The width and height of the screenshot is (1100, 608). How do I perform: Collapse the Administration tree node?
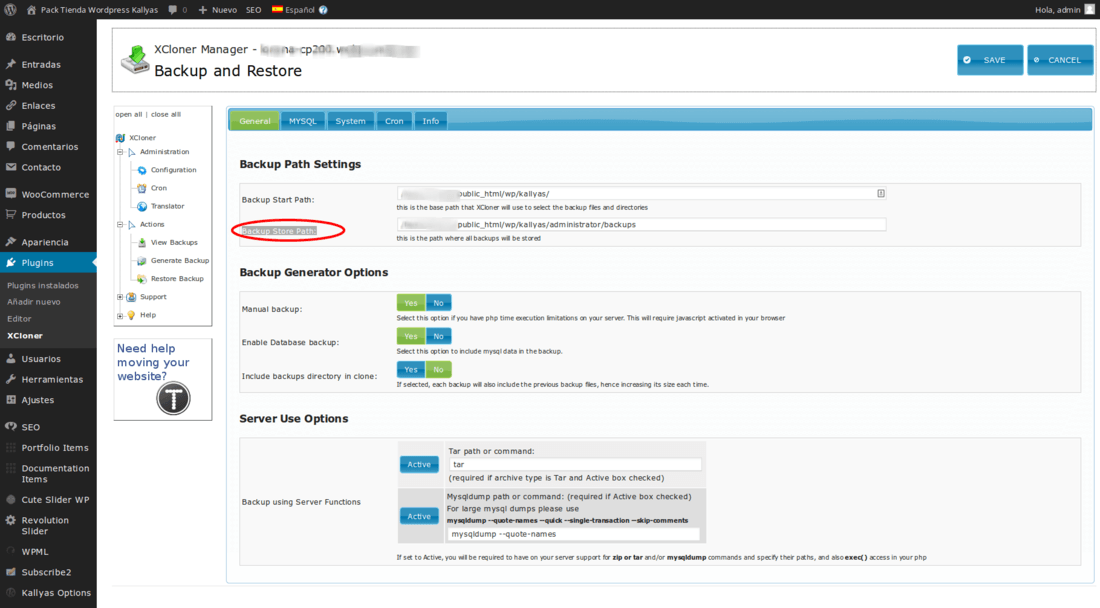(120, 152)
